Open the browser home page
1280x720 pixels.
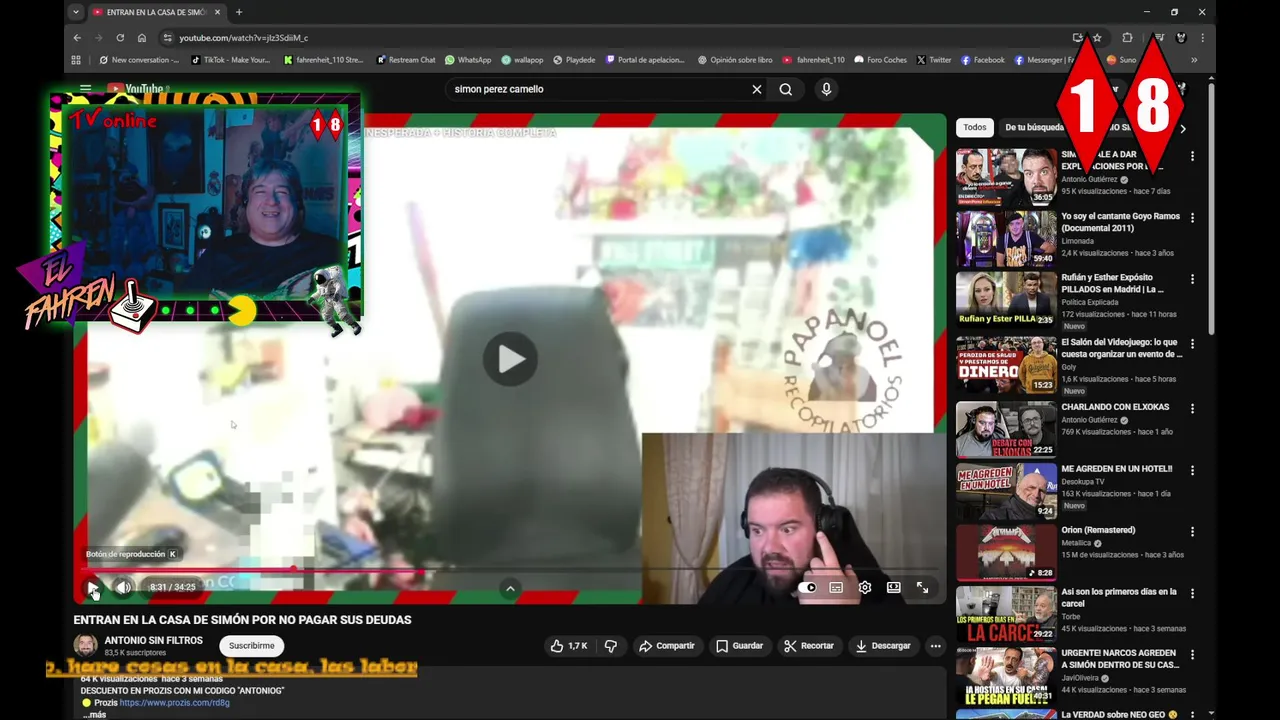click(142, 38)
